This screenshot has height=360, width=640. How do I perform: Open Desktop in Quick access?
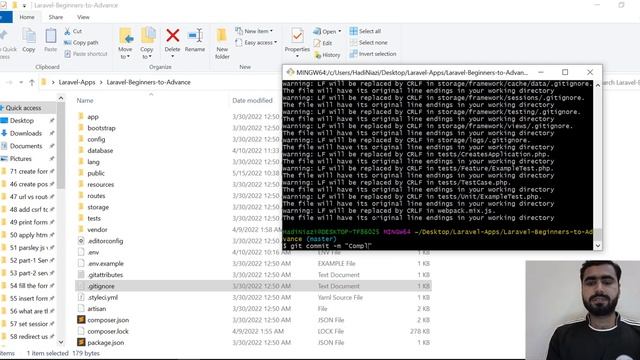pyautogui.click(x=22, y=121)
